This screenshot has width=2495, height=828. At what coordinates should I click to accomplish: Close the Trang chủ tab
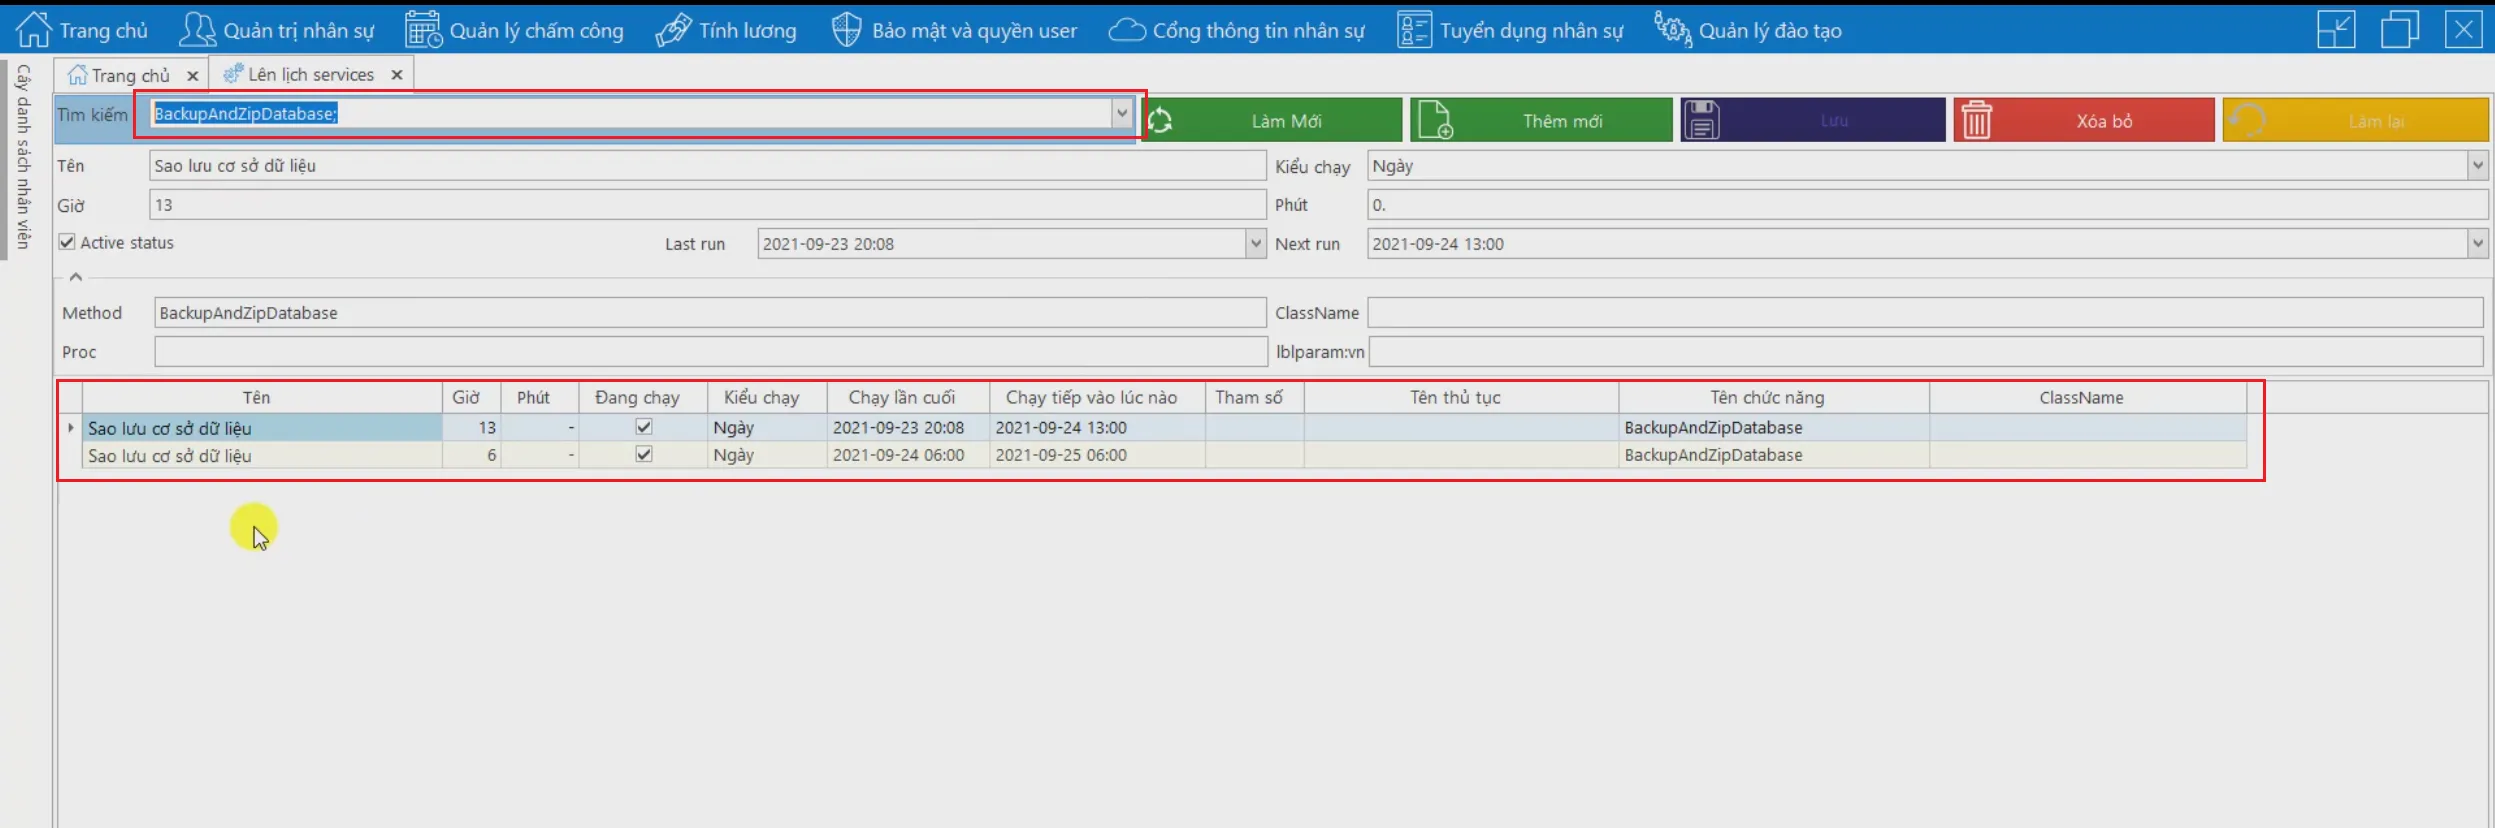(x=193, y=76)
